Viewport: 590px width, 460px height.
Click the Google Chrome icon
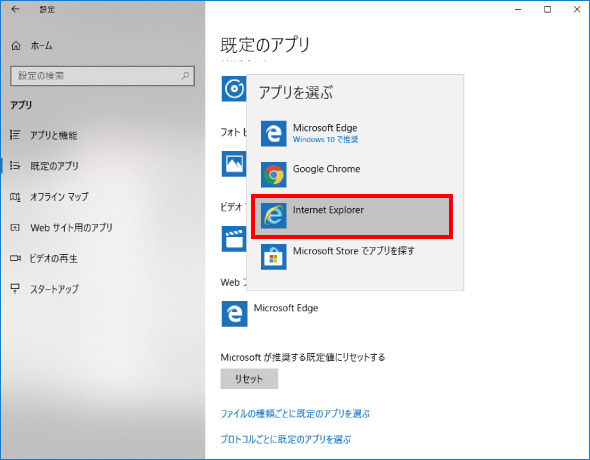pos(274,175)
